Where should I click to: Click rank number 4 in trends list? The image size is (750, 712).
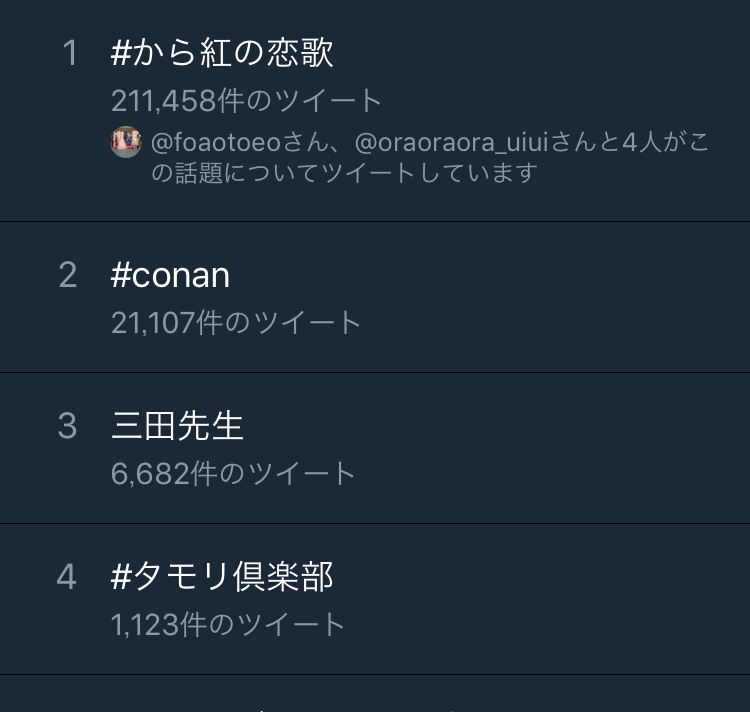pyautogui.click(x=67, y=577)
